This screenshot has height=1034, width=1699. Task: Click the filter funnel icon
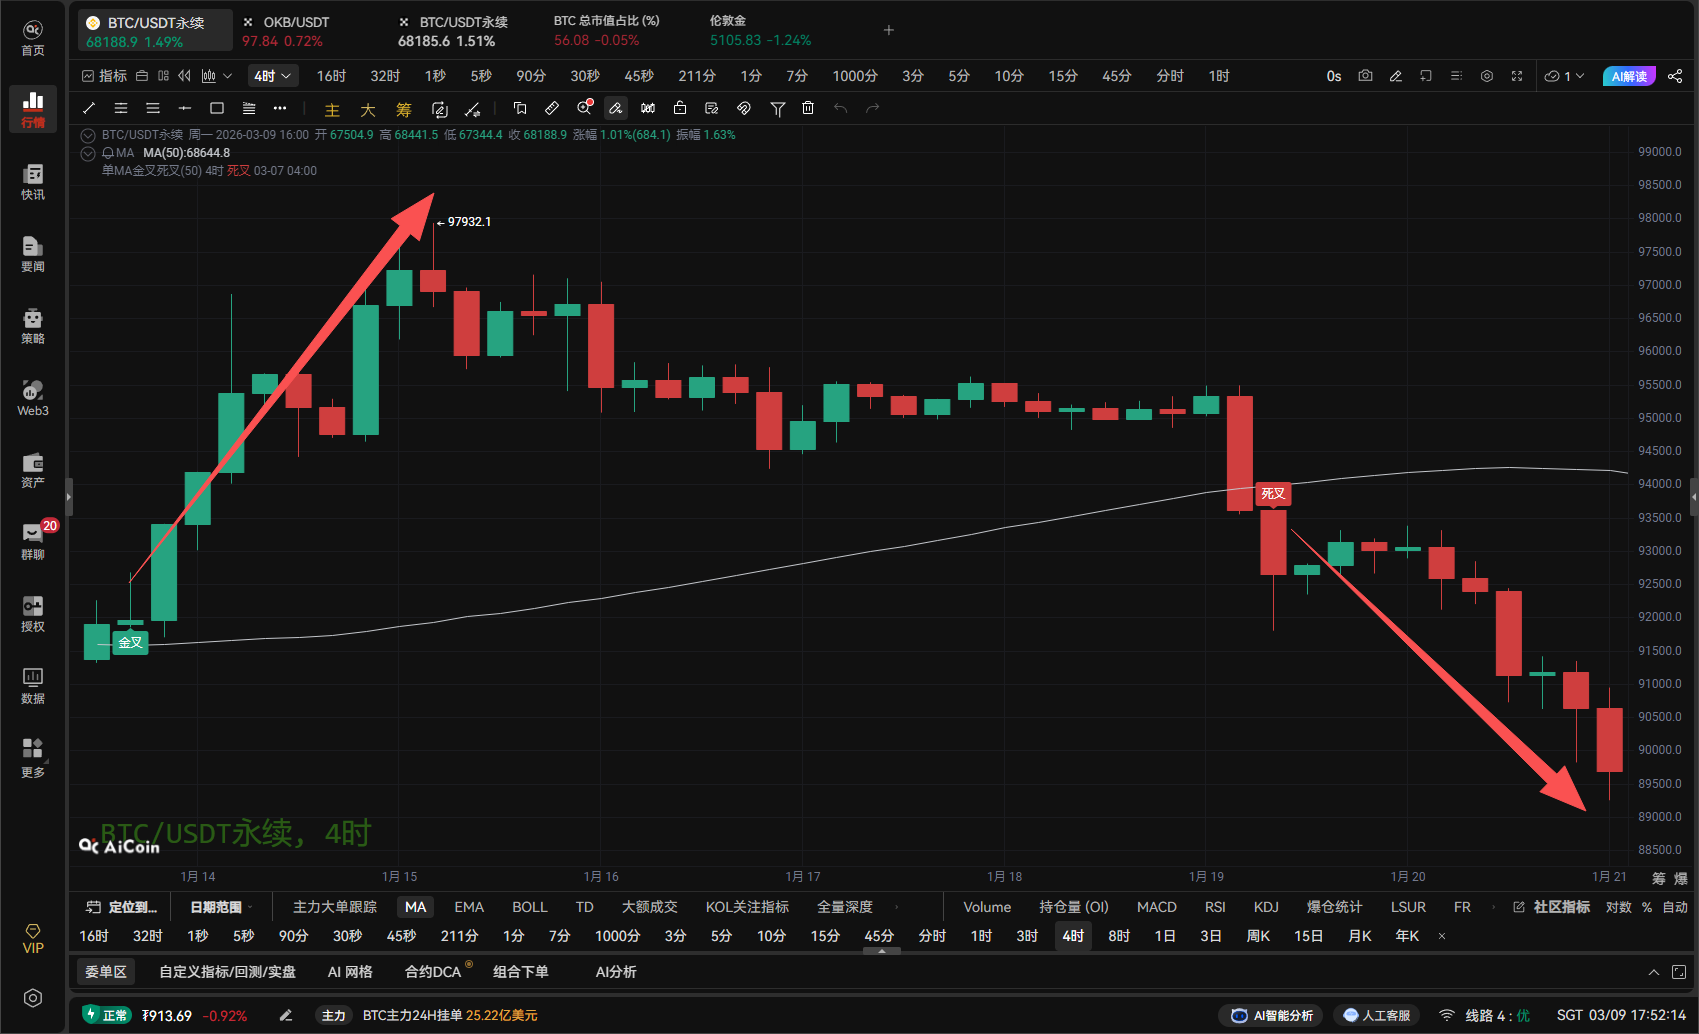(x=777, y=108)
